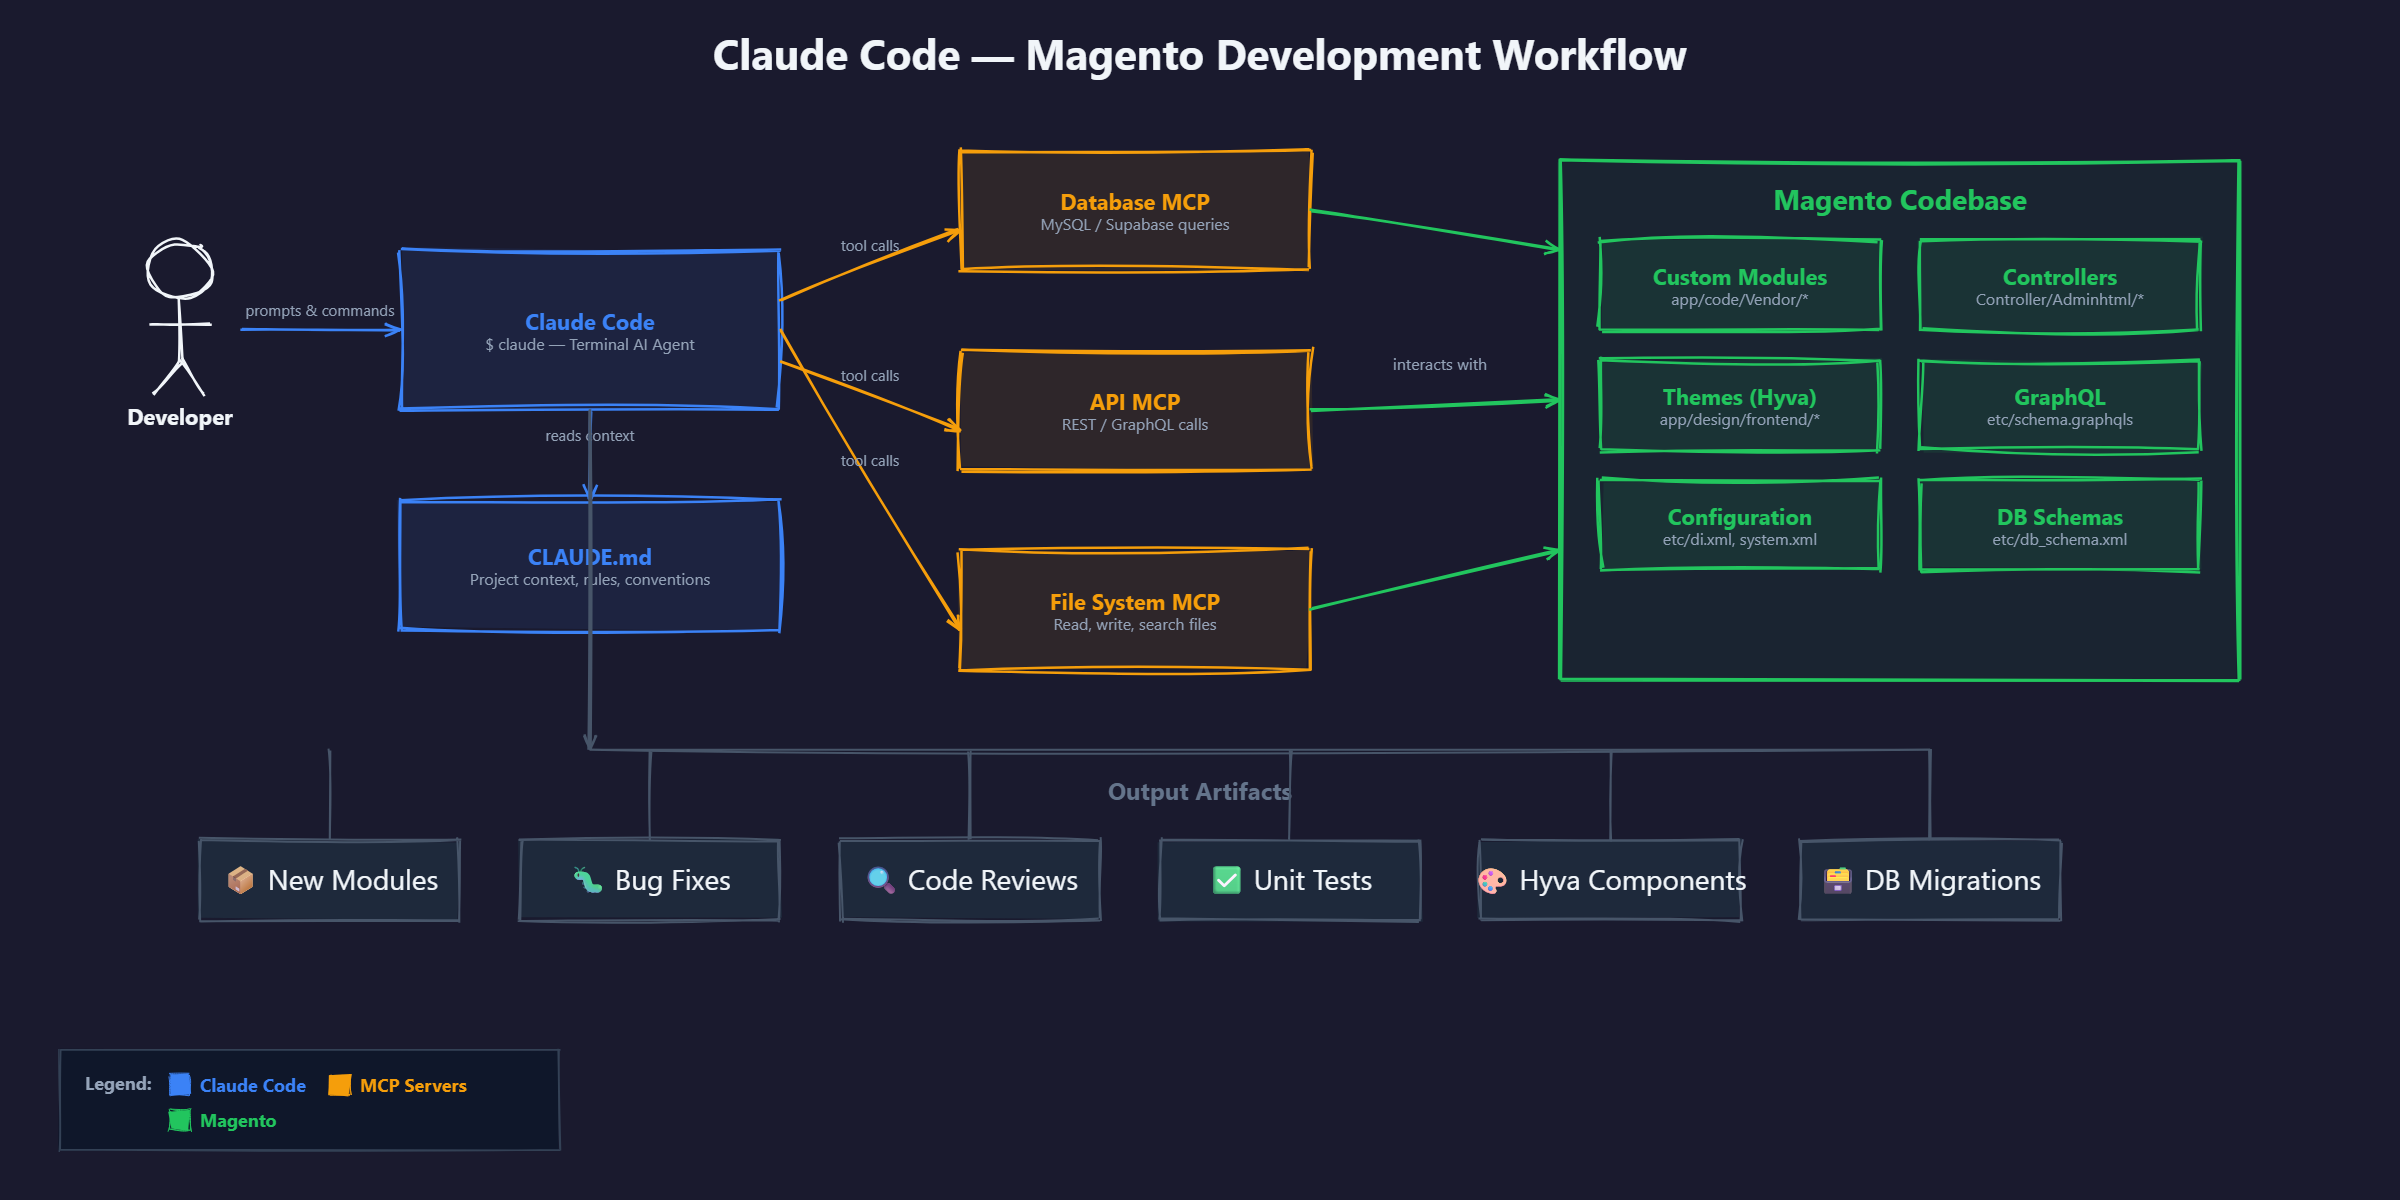
Task: Click the diagram title Claude Code — Magento Development Workflow
Action: click(1199, 56)
